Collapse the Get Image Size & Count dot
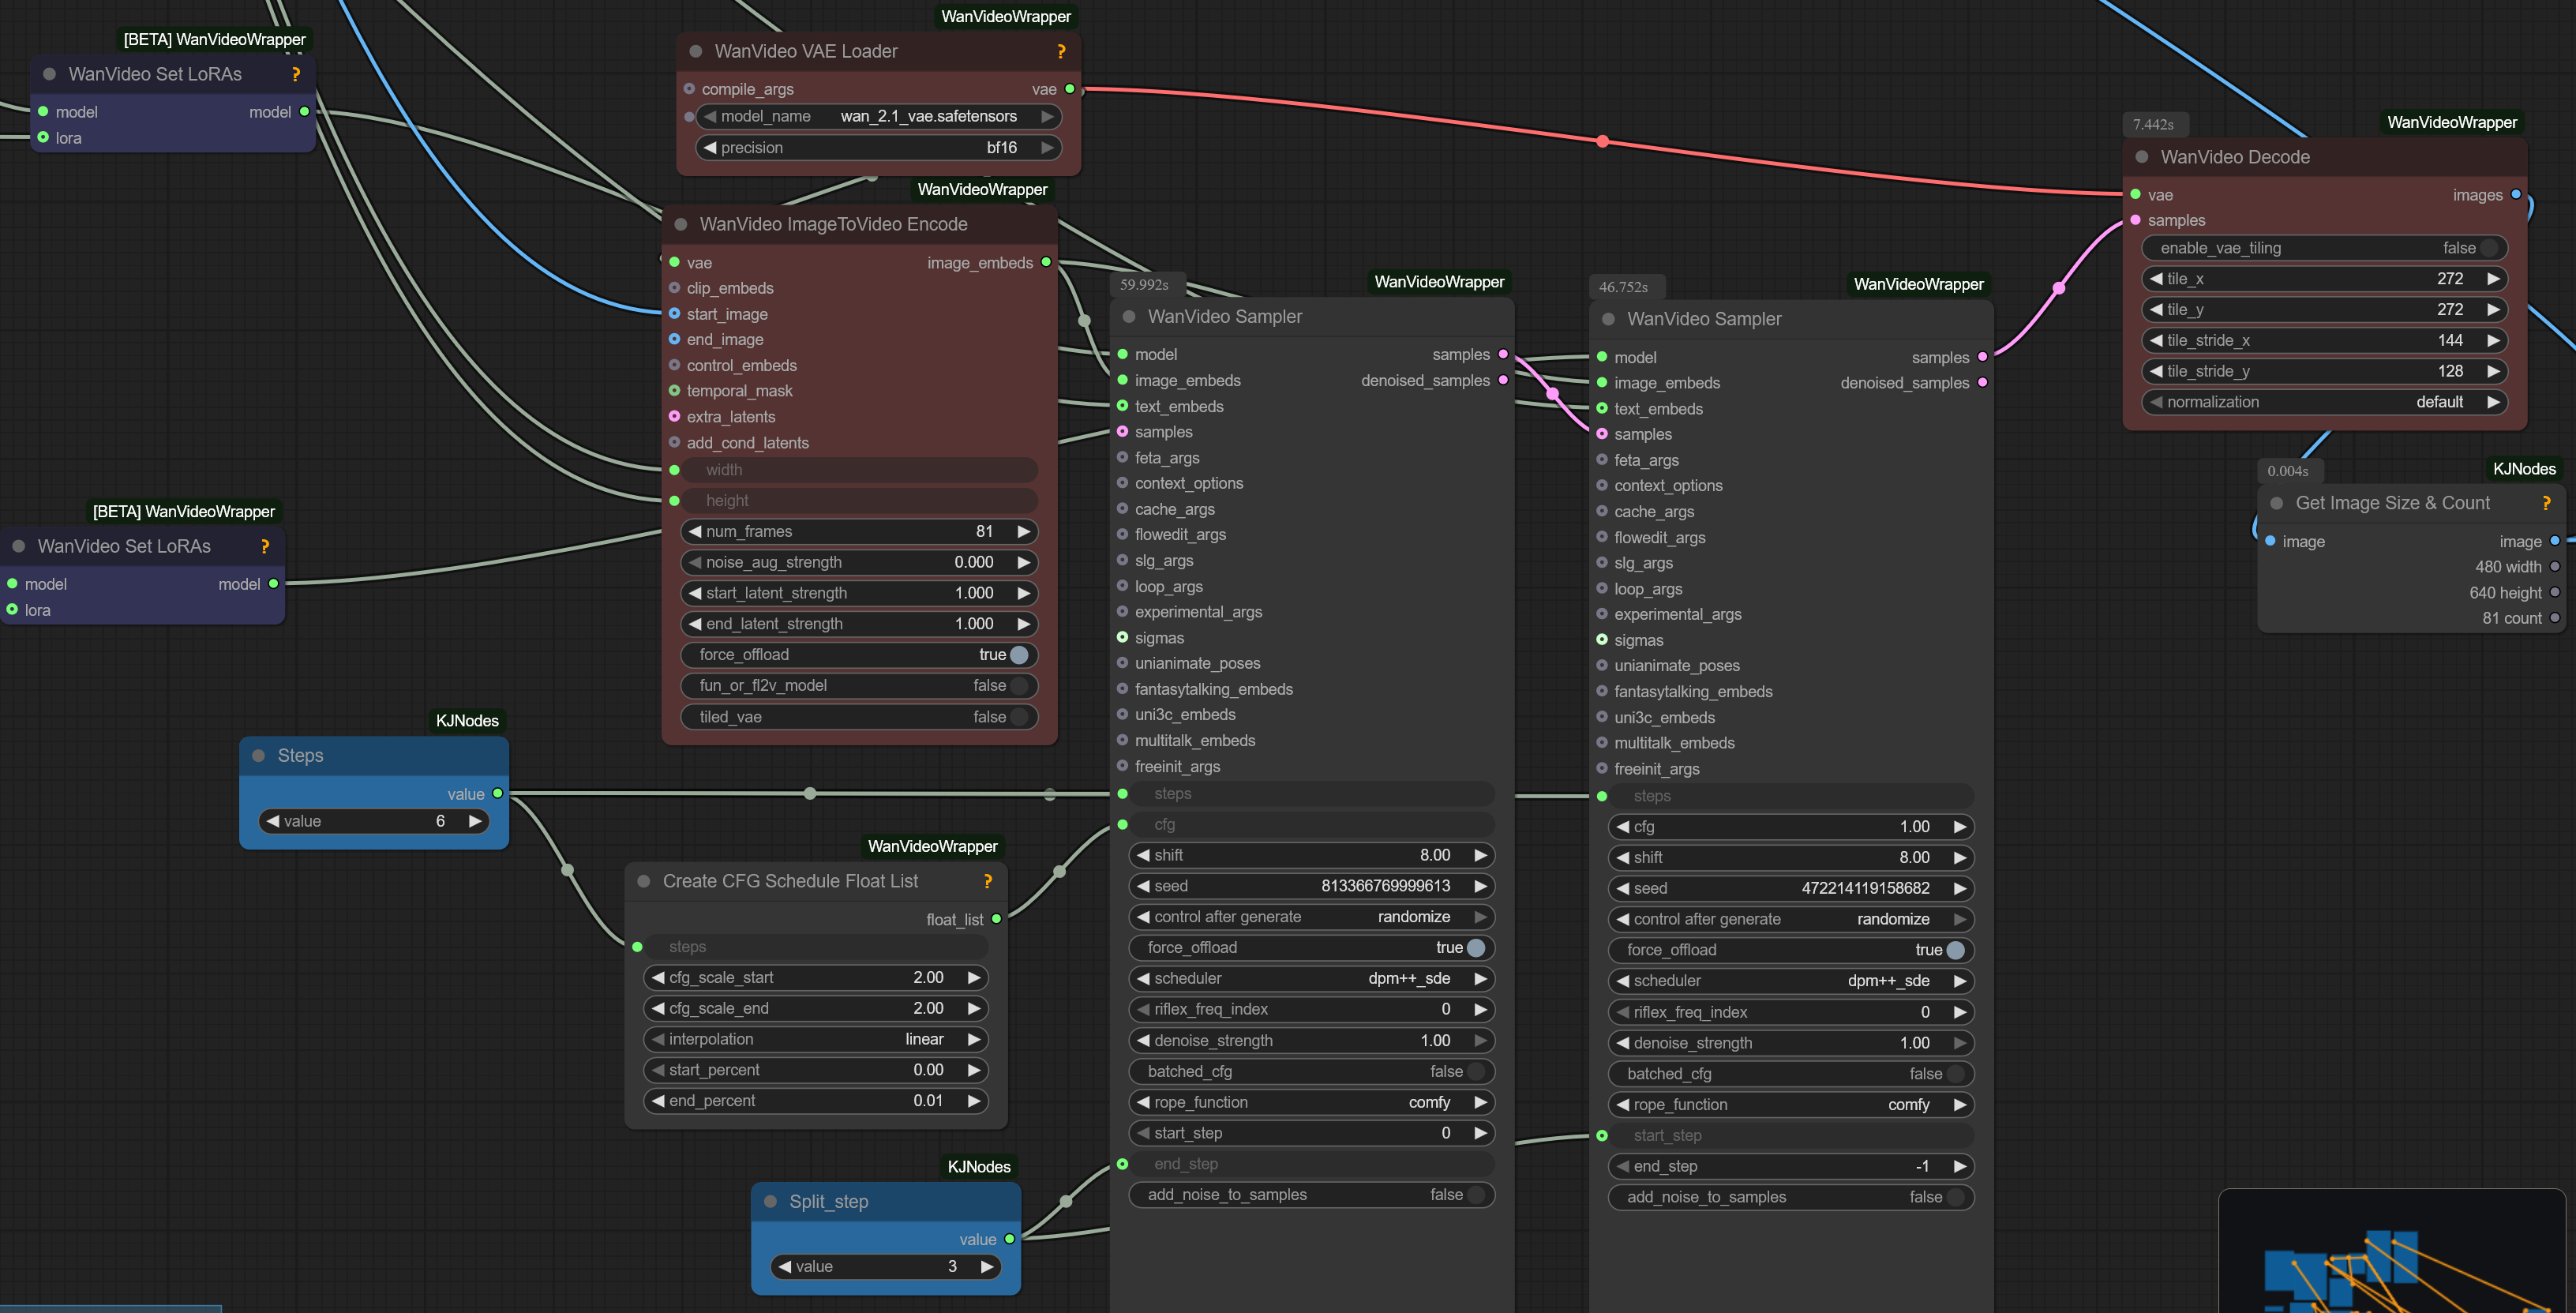Screen dimensions: 2576x1313 2277,503
